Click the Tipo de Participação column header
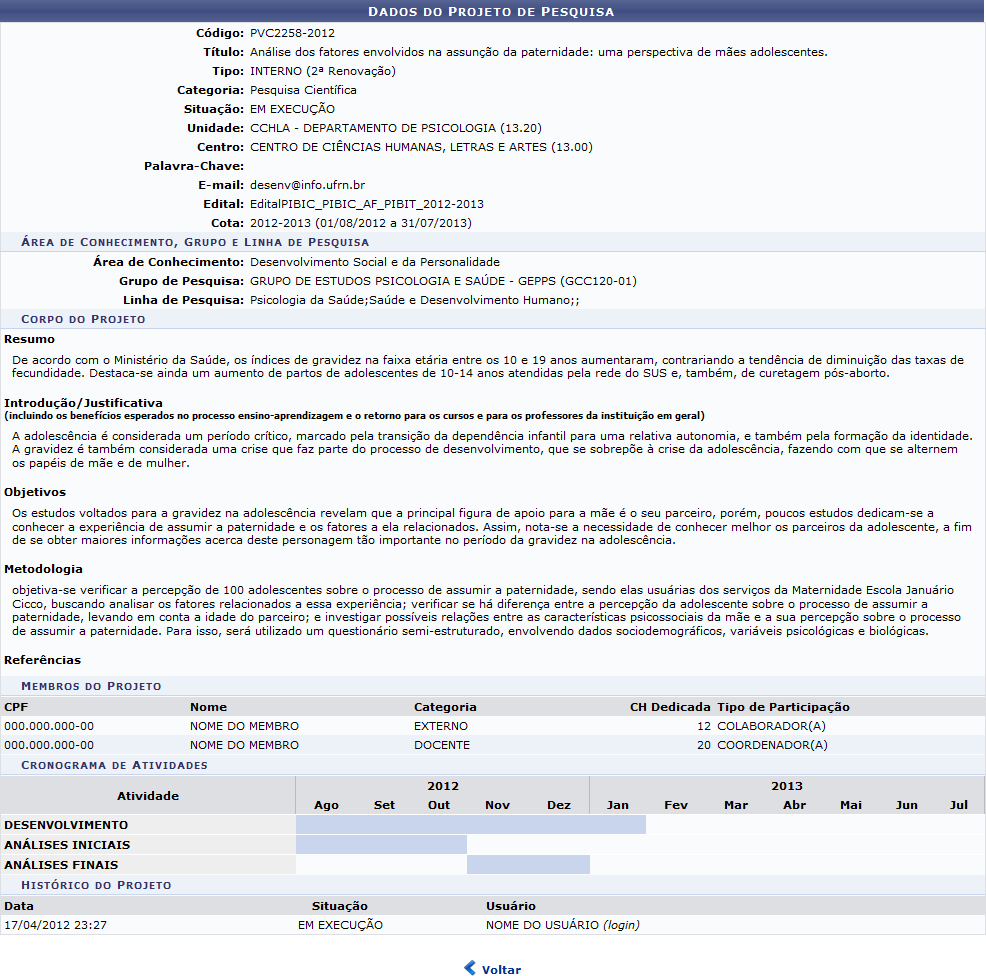The width and height of the screenshot is (986, 976). pos(783,707)
